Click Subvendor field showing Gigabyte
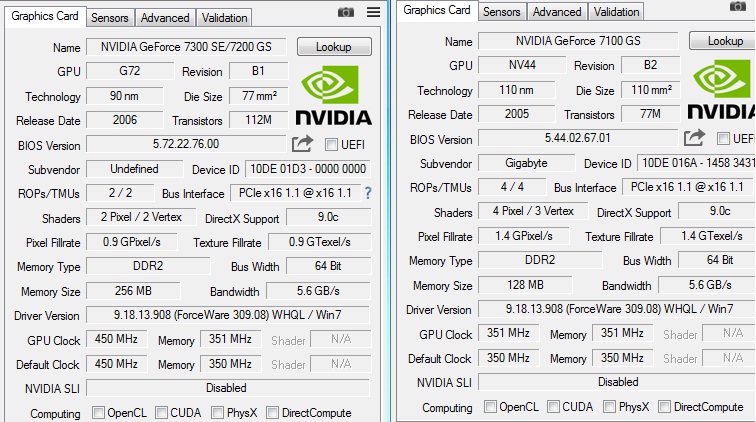This screenshot has height=422, width=756. pos(526,163)
